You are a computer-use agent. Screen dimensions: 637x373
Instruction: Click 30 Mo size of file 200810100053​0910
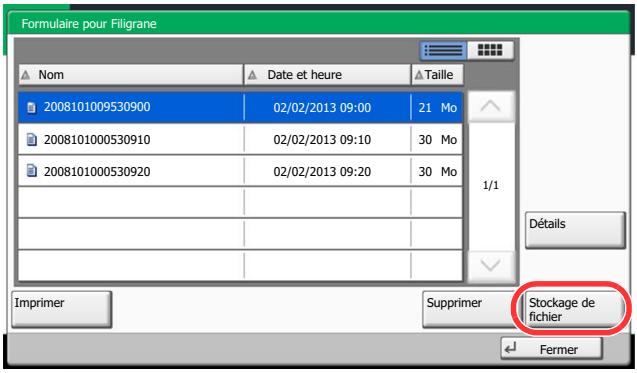[438, 140]
